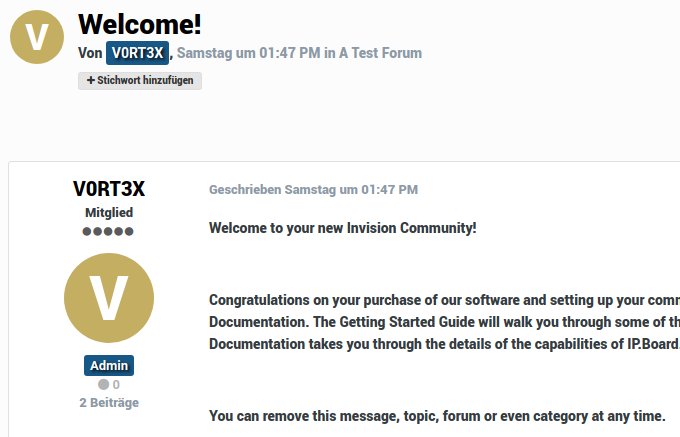This screenshot has width=680, height=437.
Task: Click the V0RT3X badge in the topic byline
Action: tap(138, 53)
